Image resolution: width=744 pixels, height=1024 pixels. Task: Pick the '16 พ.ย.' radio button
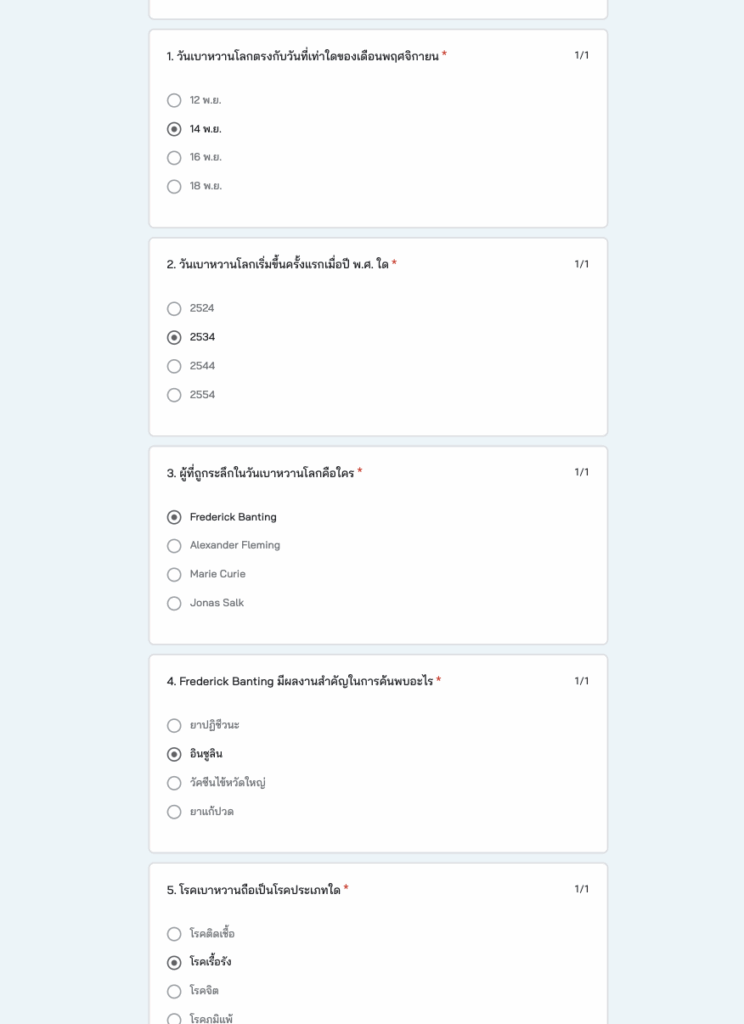click(174, 158)
